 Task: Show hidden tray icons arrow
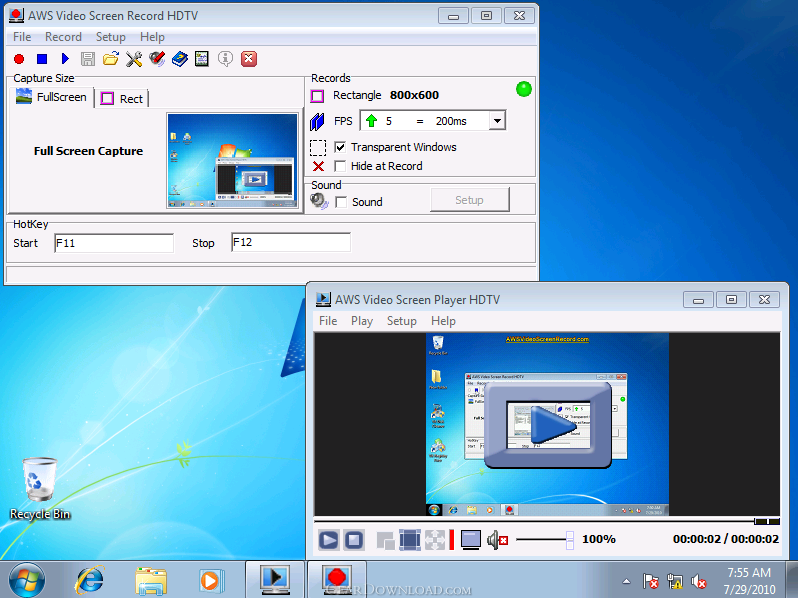point(626,581)
